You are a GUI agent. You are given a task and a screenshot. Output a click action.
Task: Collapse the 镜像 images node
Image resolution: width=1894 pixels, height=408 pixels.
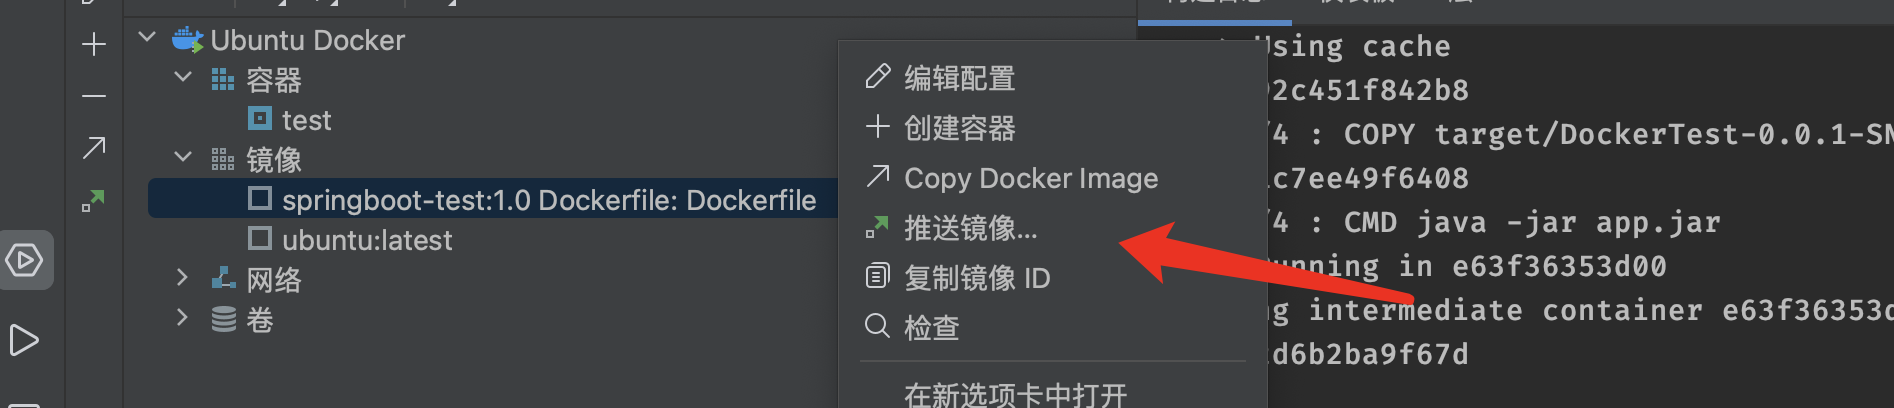pos(183,157)
